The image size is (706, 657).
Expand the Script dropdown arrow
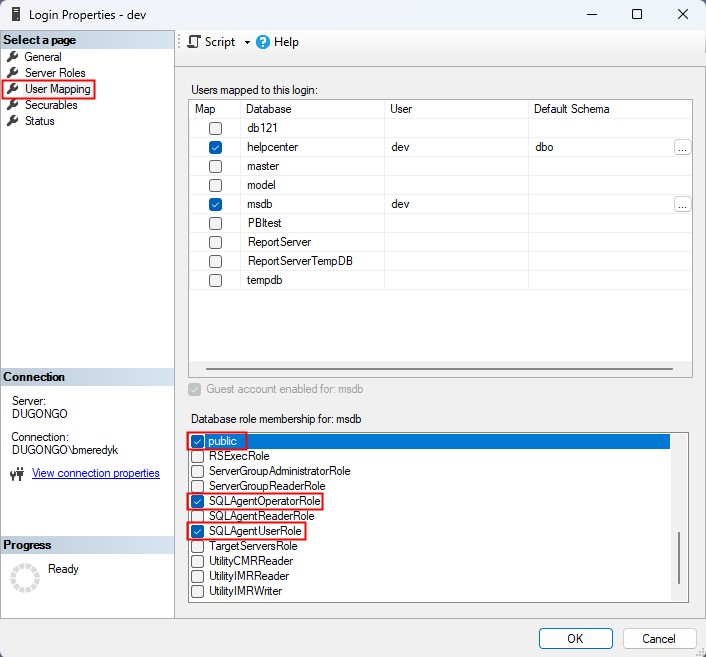(x=247, y=42)
